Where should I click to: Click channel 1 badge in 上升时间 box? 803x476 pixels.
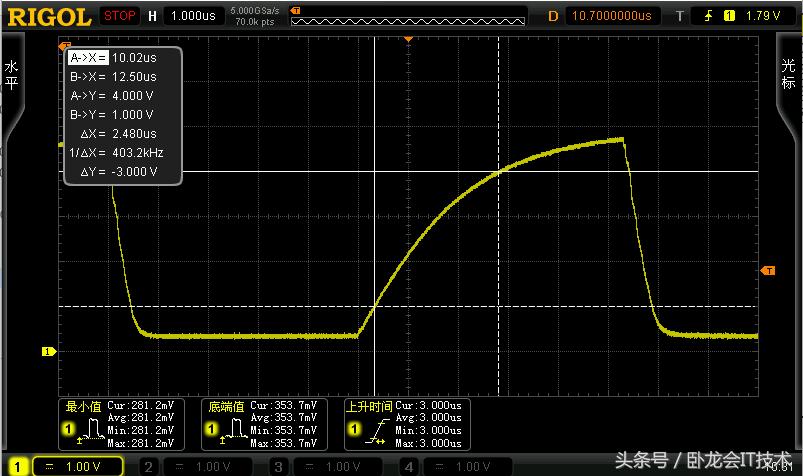click(354, 428)
